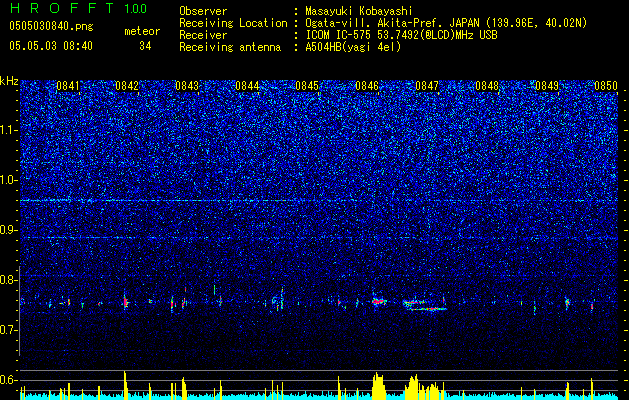The width and height of the screenshot is (629, 400).
Task: Click the Receiving Location label
Action: [233, 23]
